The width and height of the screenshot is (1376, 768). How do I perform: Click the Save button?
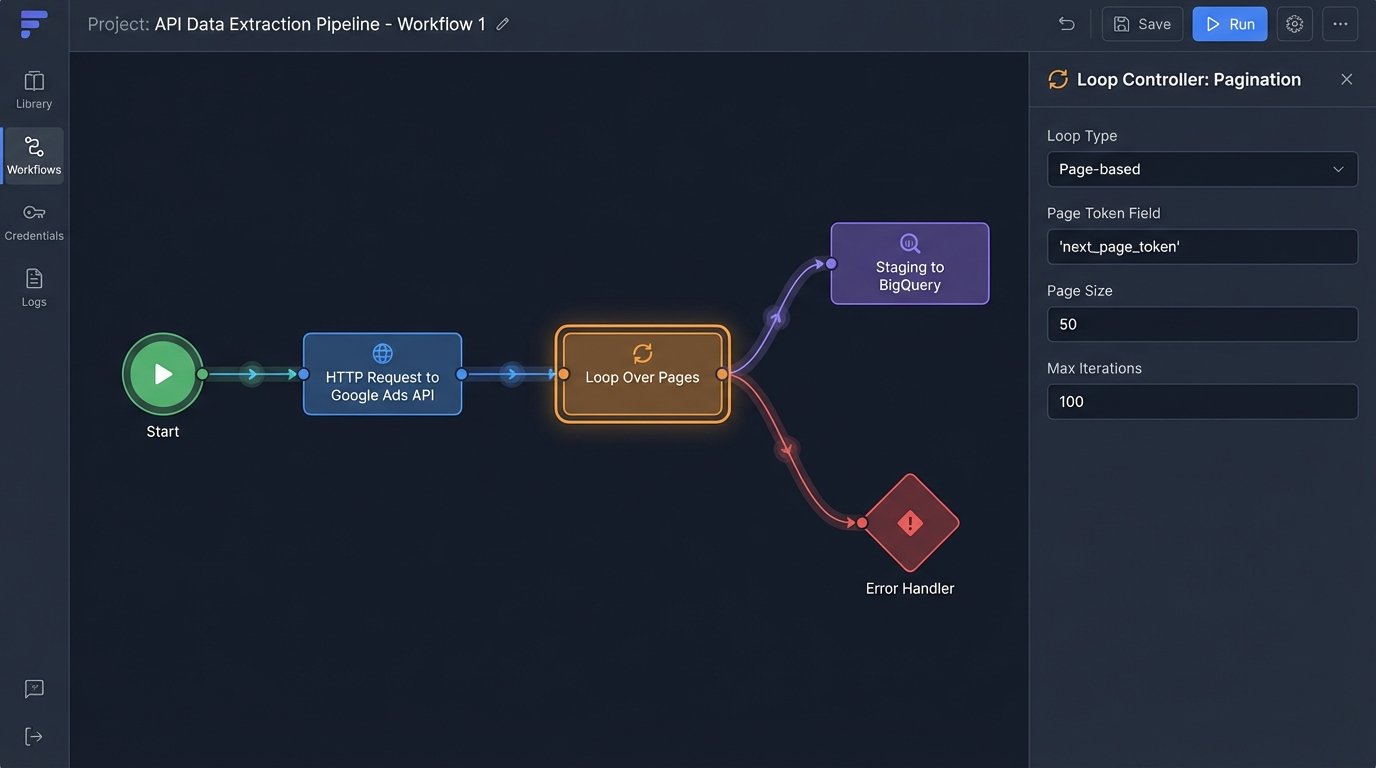tap(1142, 23)
